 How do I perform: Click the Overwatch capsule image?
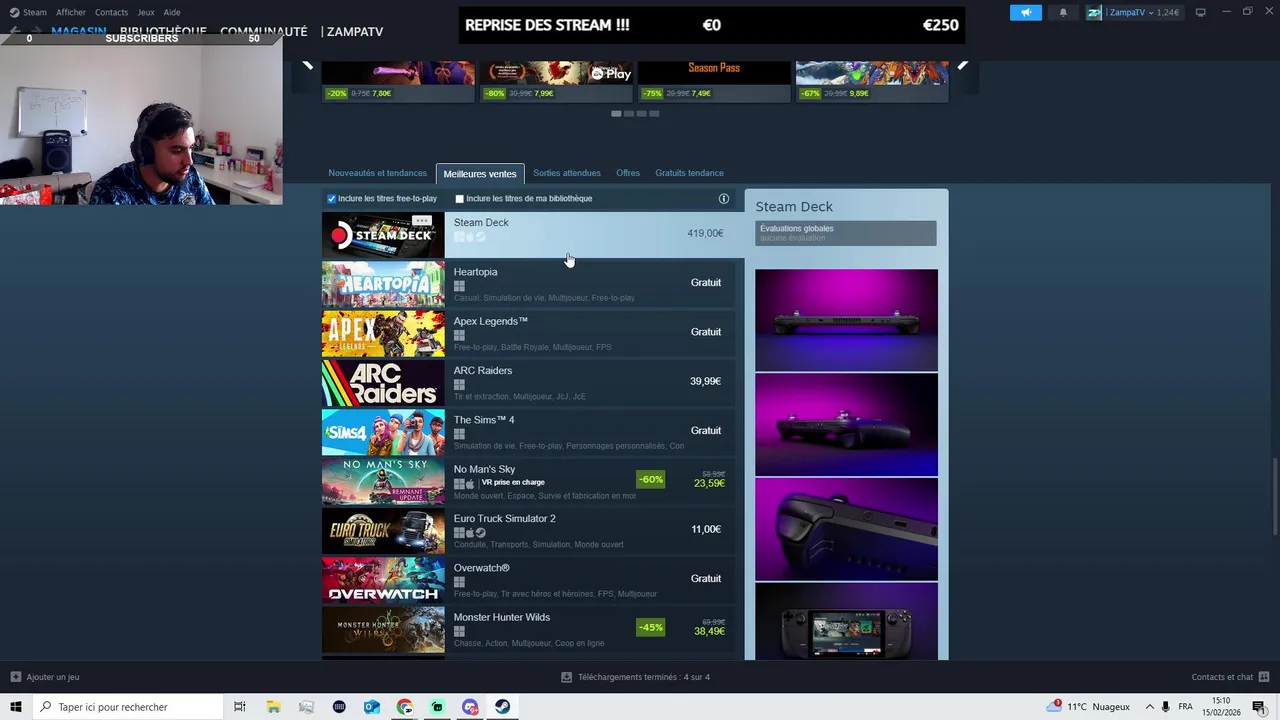[x=383, y=580]
